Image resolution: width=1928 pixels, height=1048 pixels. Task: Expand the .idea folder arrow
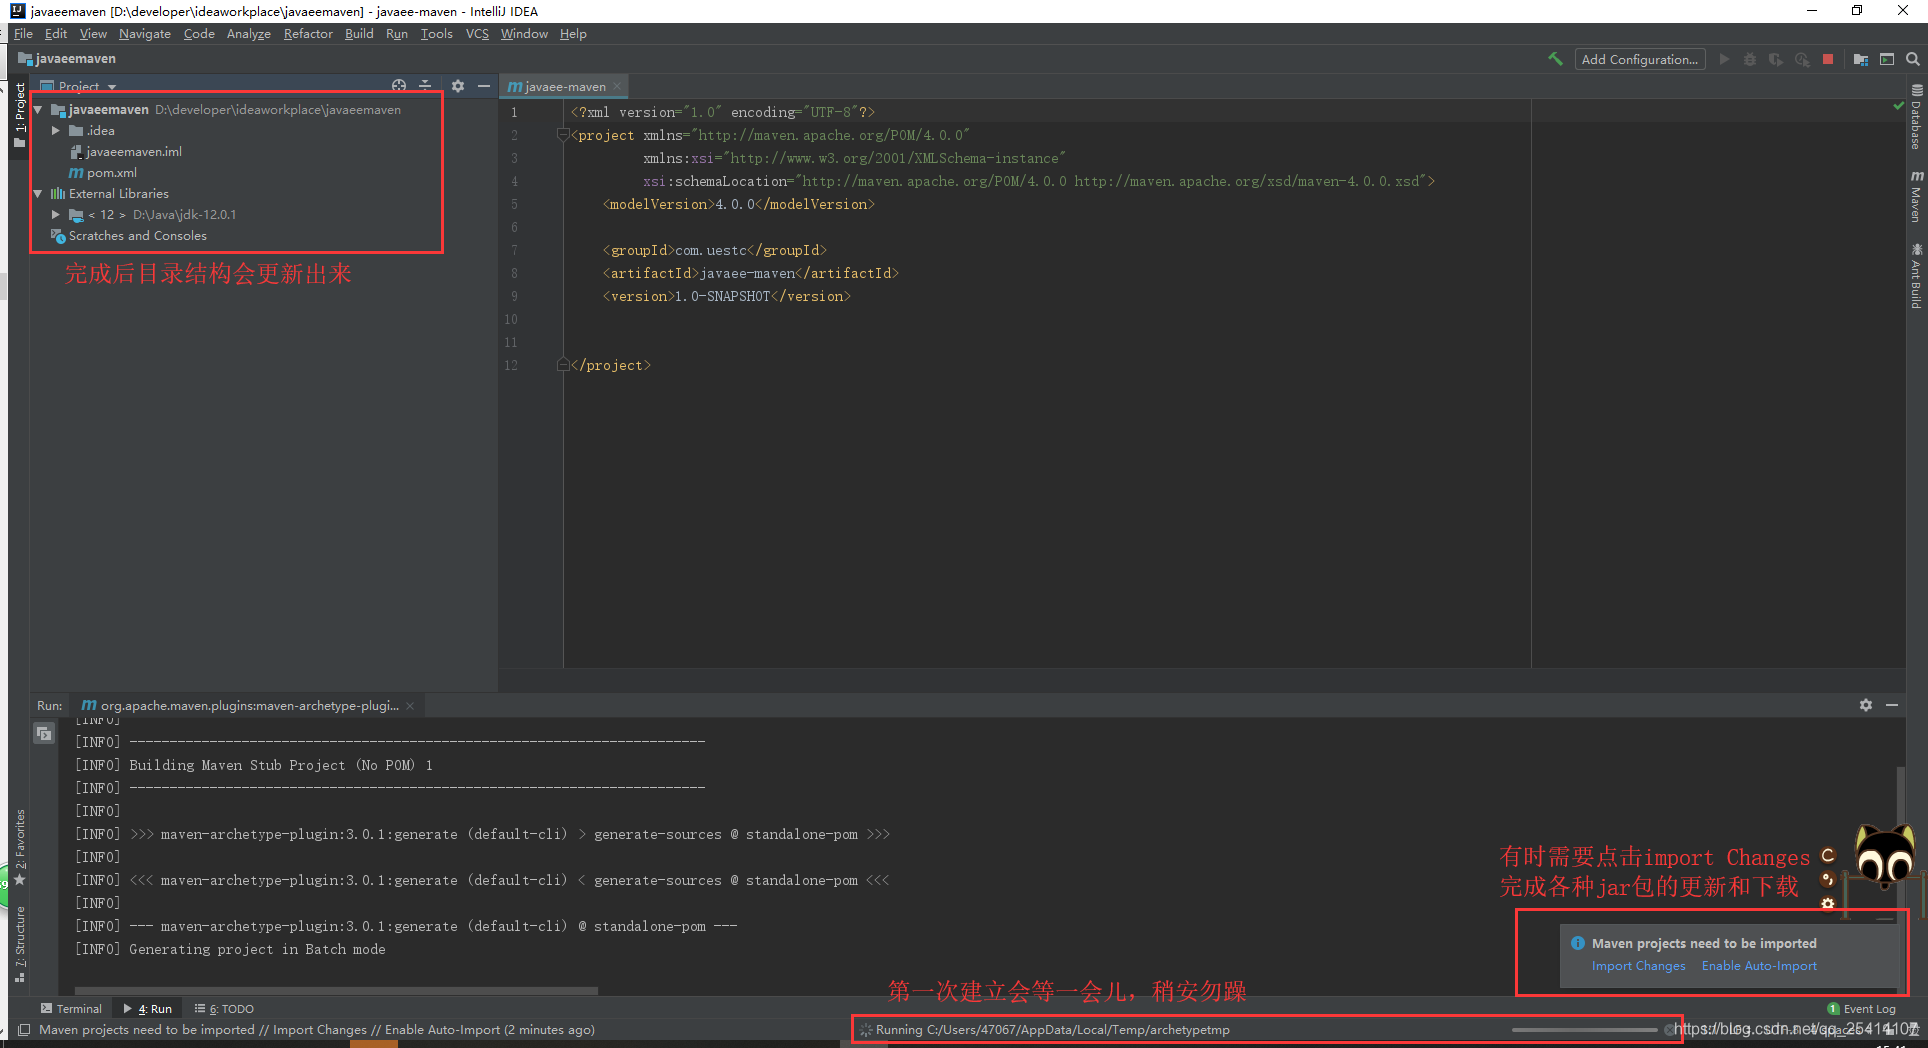click(x=56, y=131)
